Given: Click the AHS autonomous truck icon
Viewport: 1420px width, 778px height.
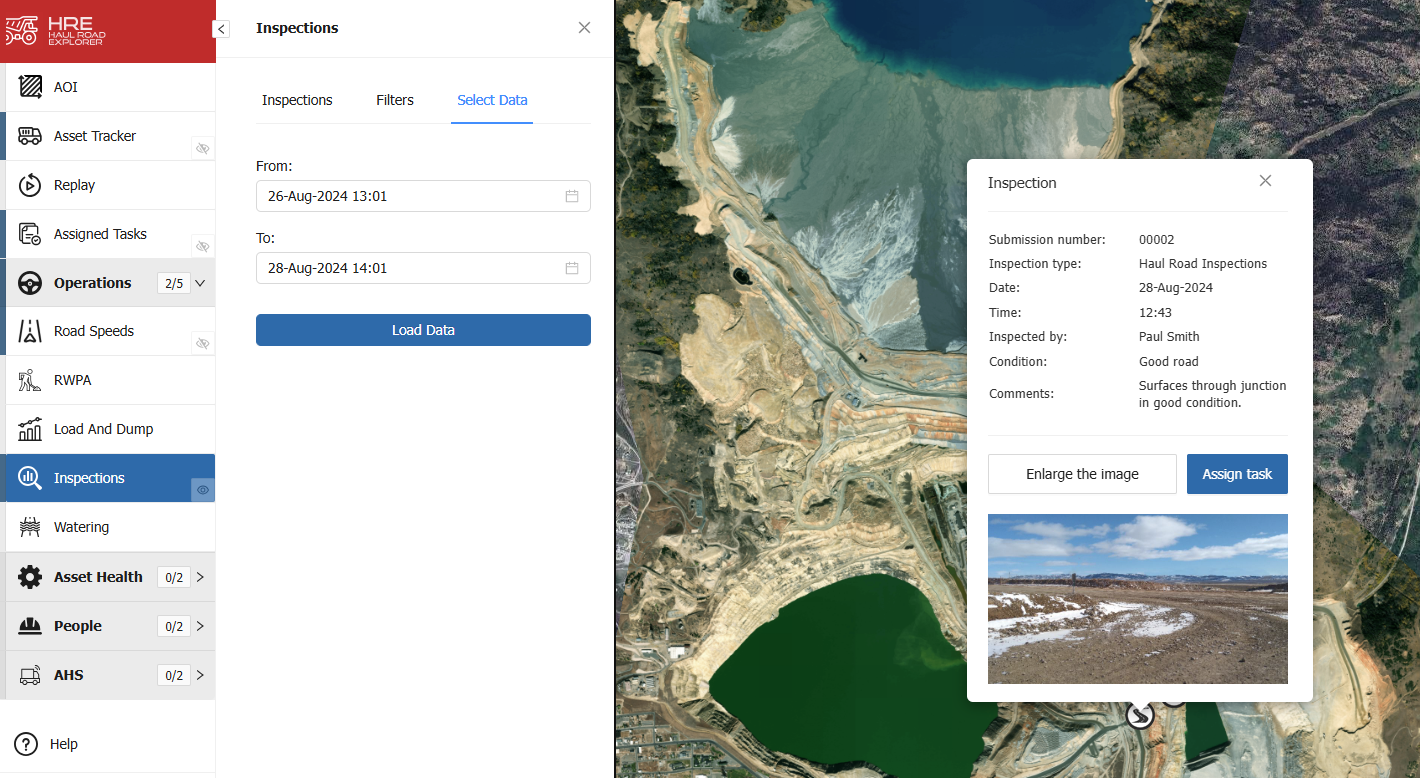Looking at the screenshot, I should point(30,675).
